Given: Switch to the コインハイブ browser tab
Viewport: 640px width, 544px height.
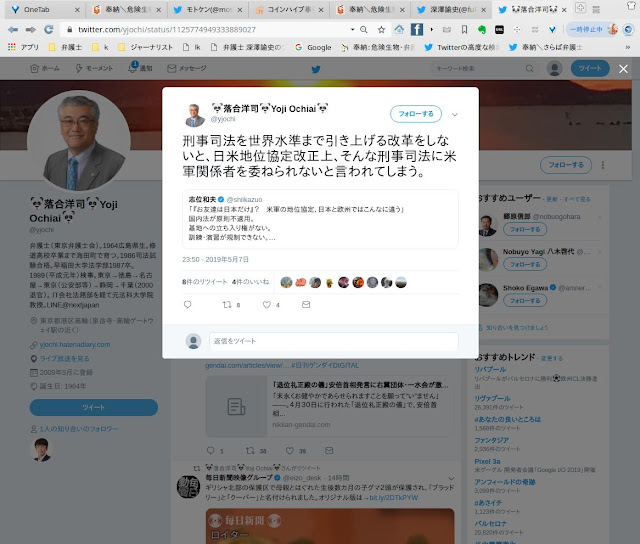Looking at the screenshot, I should [289, 9].
